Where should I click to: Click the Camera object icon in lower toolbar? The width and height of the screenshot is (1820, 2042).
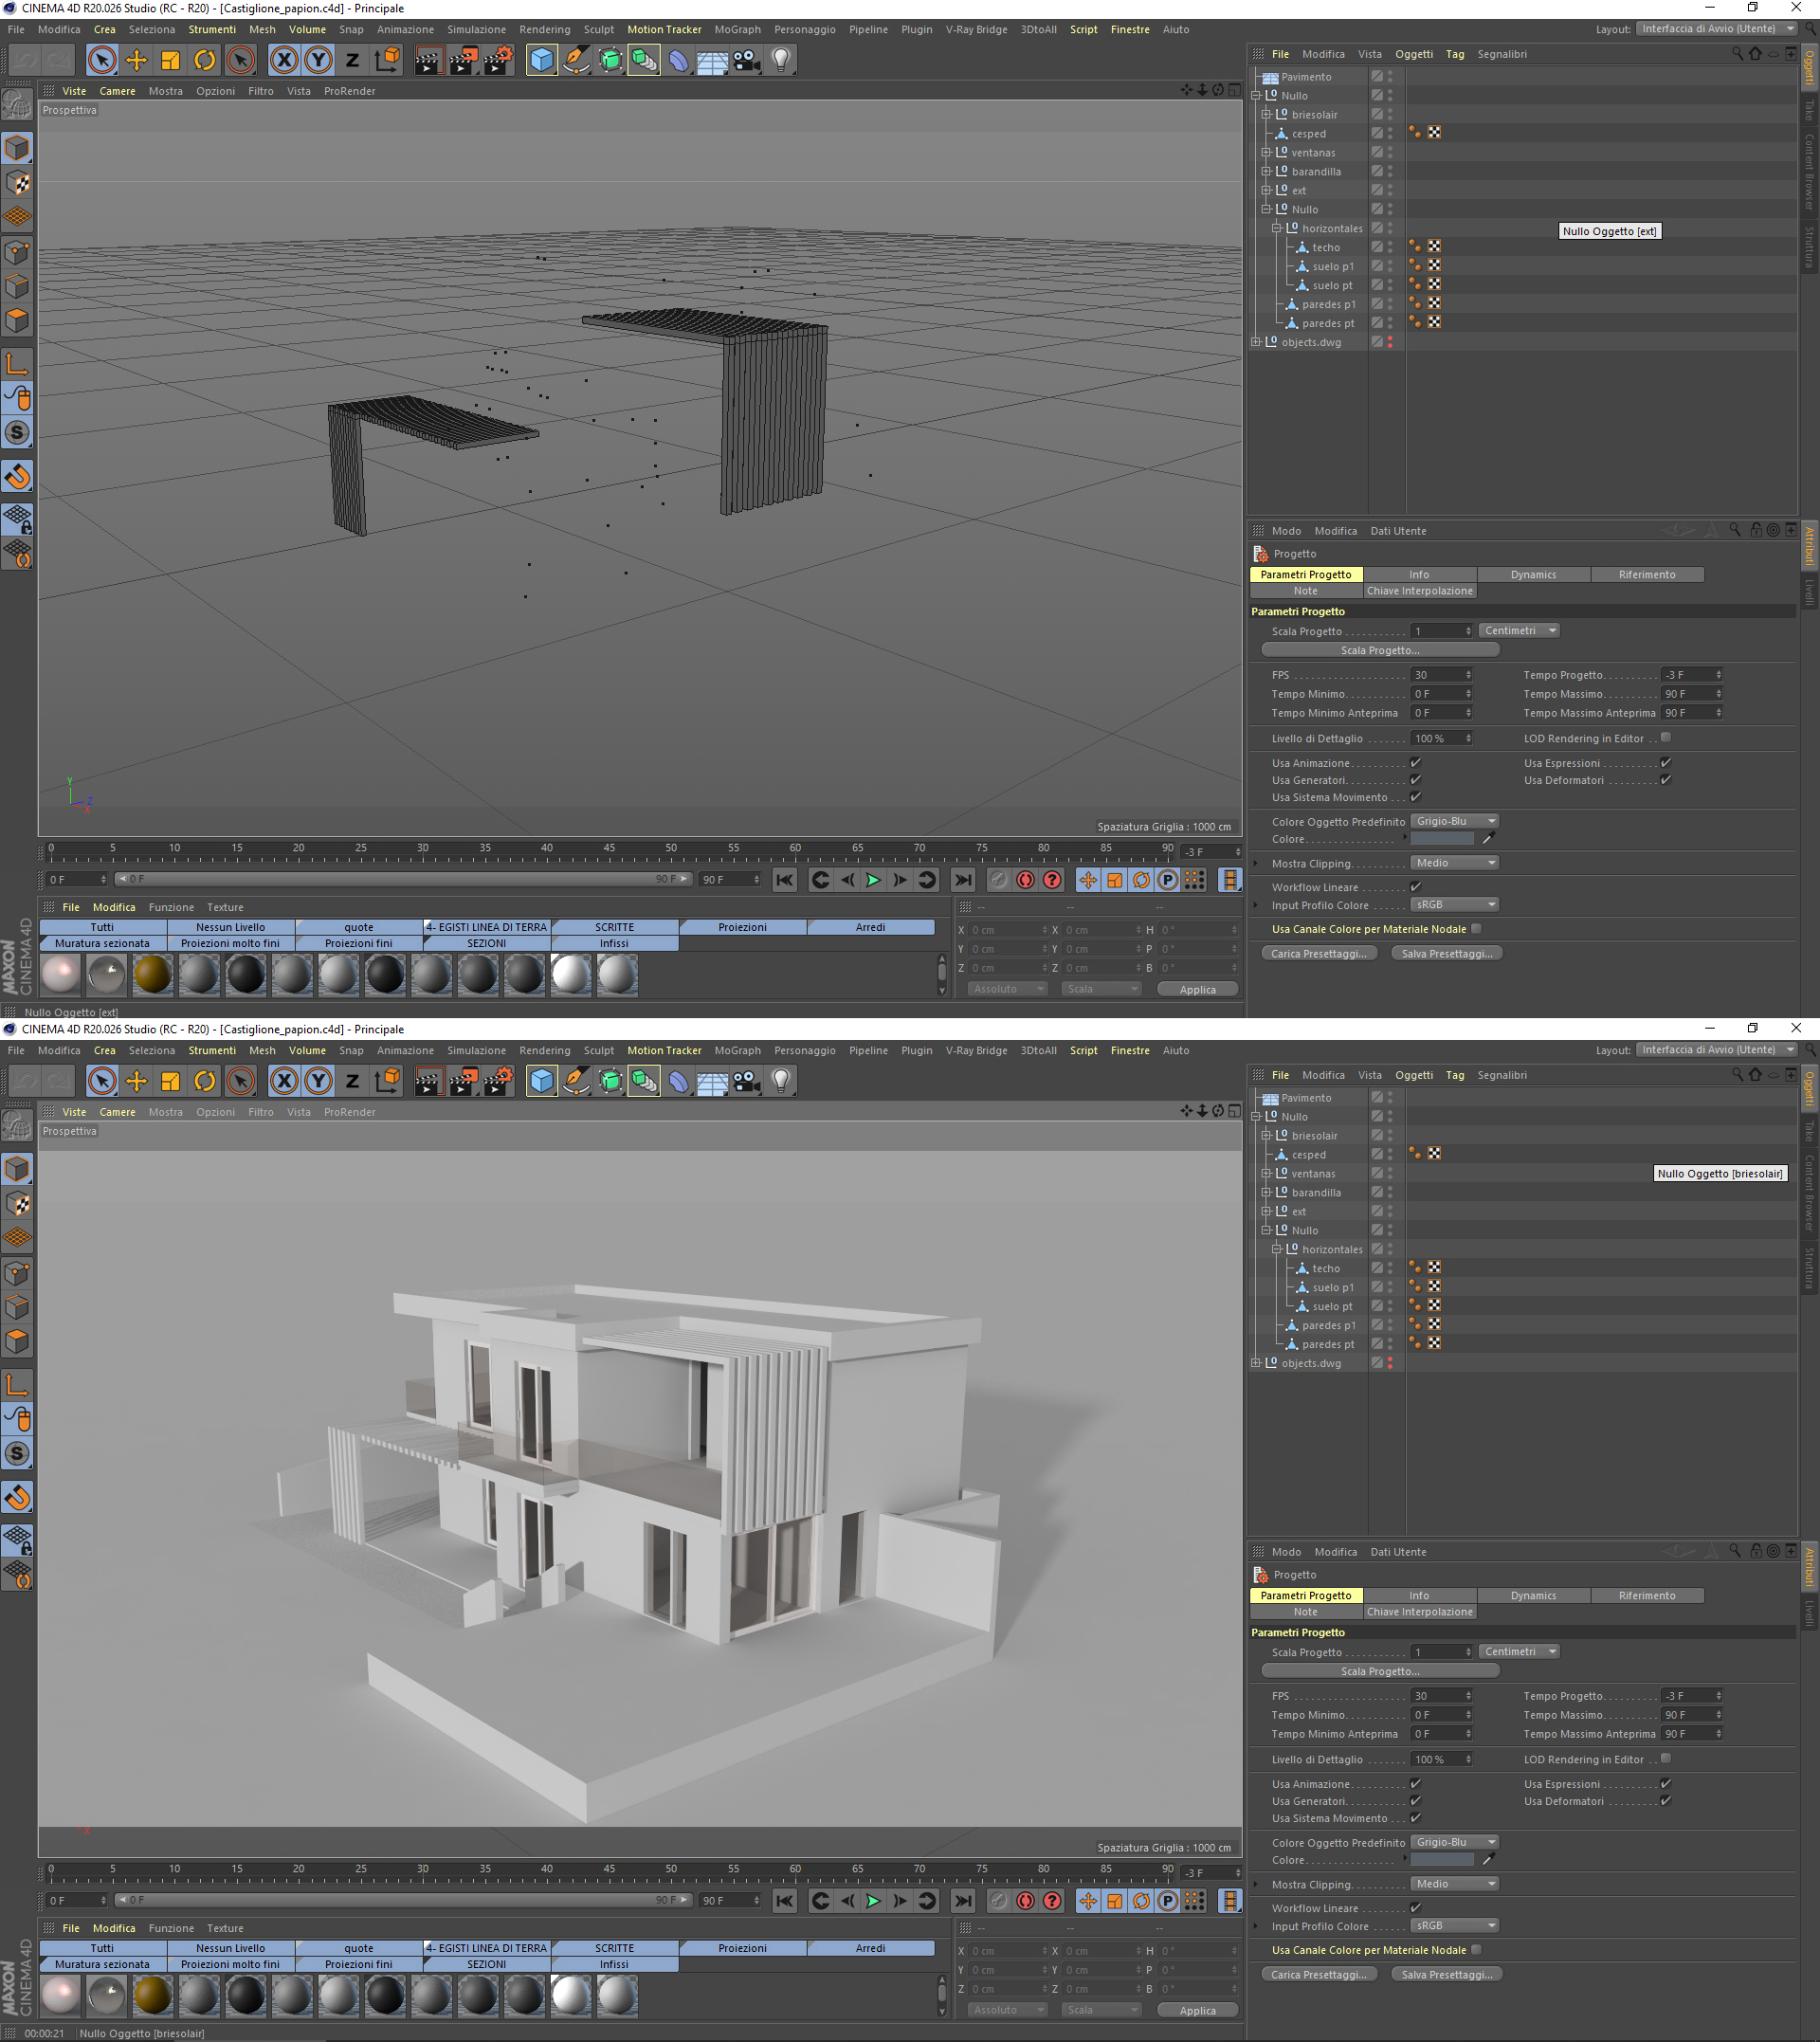pos(746,1081)
